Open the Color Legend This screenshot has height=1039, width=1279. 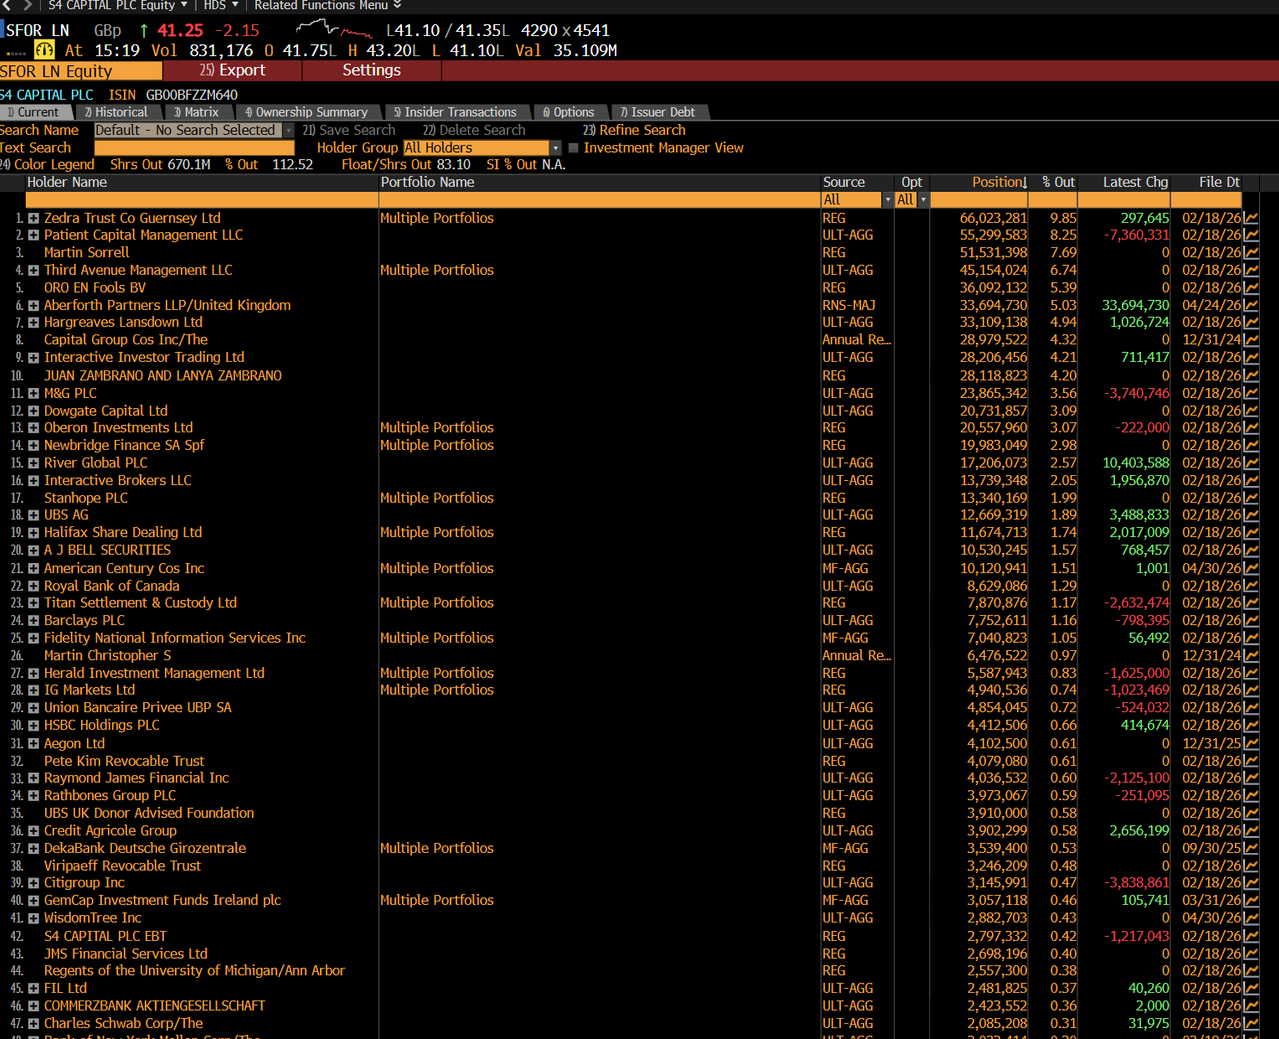47,165
